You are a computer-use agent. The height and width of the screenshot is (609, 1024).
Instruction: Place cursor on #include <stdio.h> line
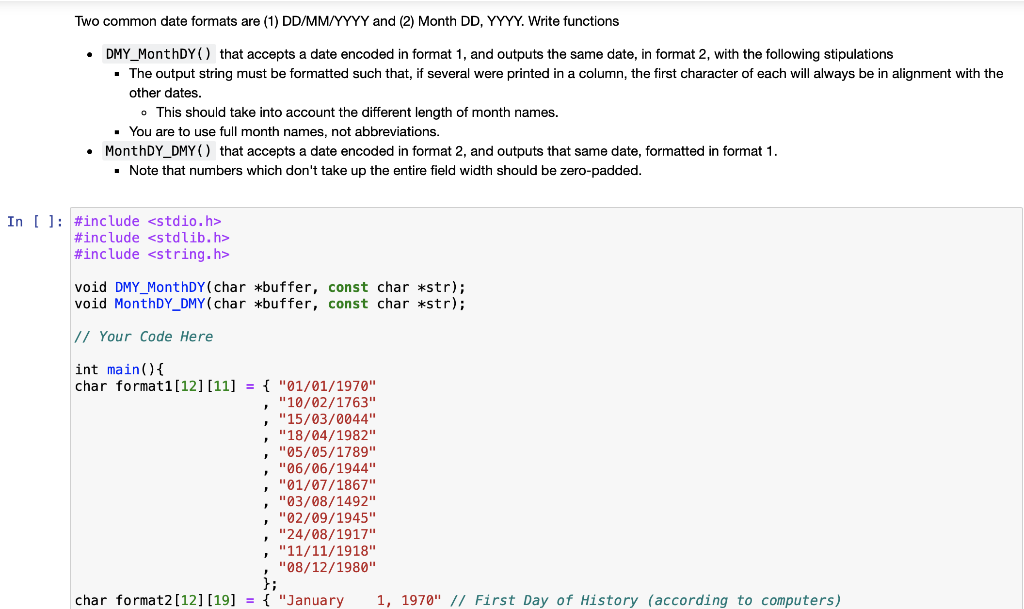[148, 221]
